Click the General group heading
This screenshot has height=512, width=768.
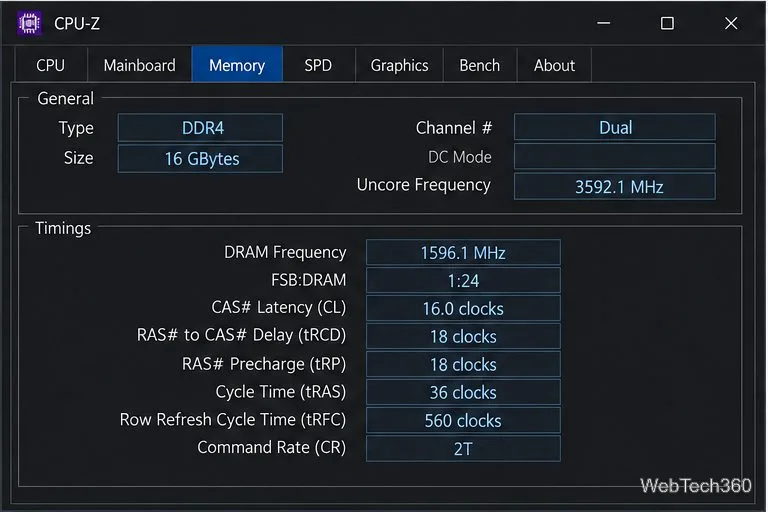(65, 98)
